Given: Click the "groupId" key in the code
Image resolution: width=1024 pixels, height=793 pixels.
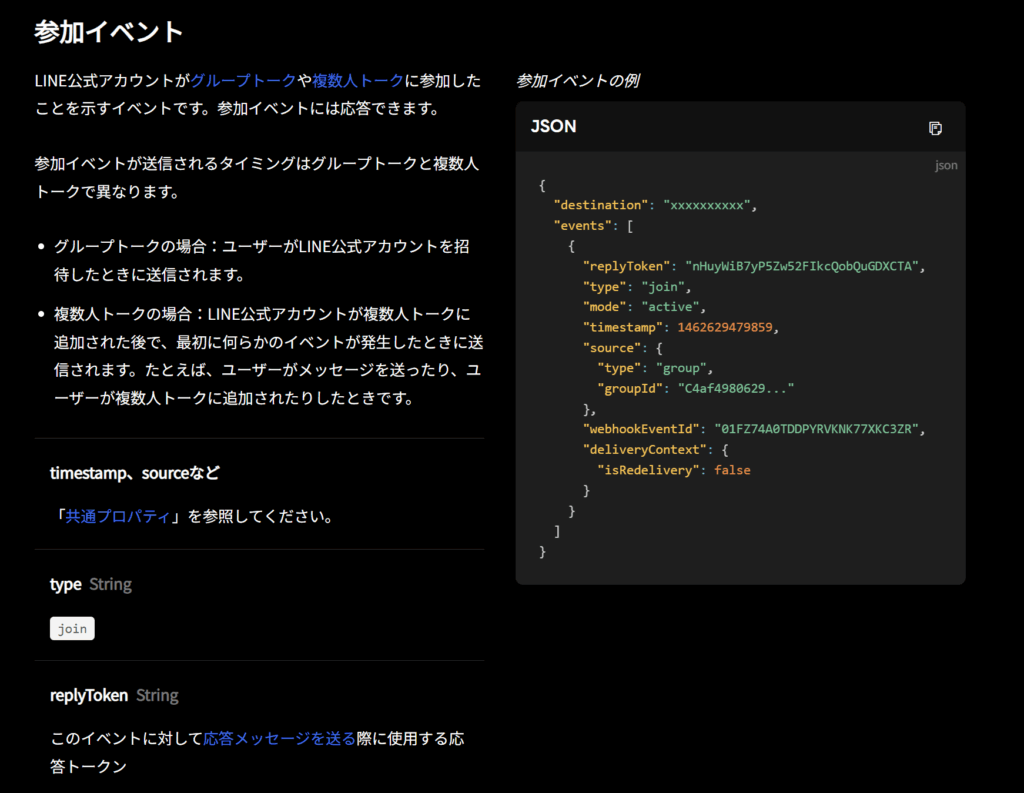Looking at the screenshot, I should pos(630,388).
